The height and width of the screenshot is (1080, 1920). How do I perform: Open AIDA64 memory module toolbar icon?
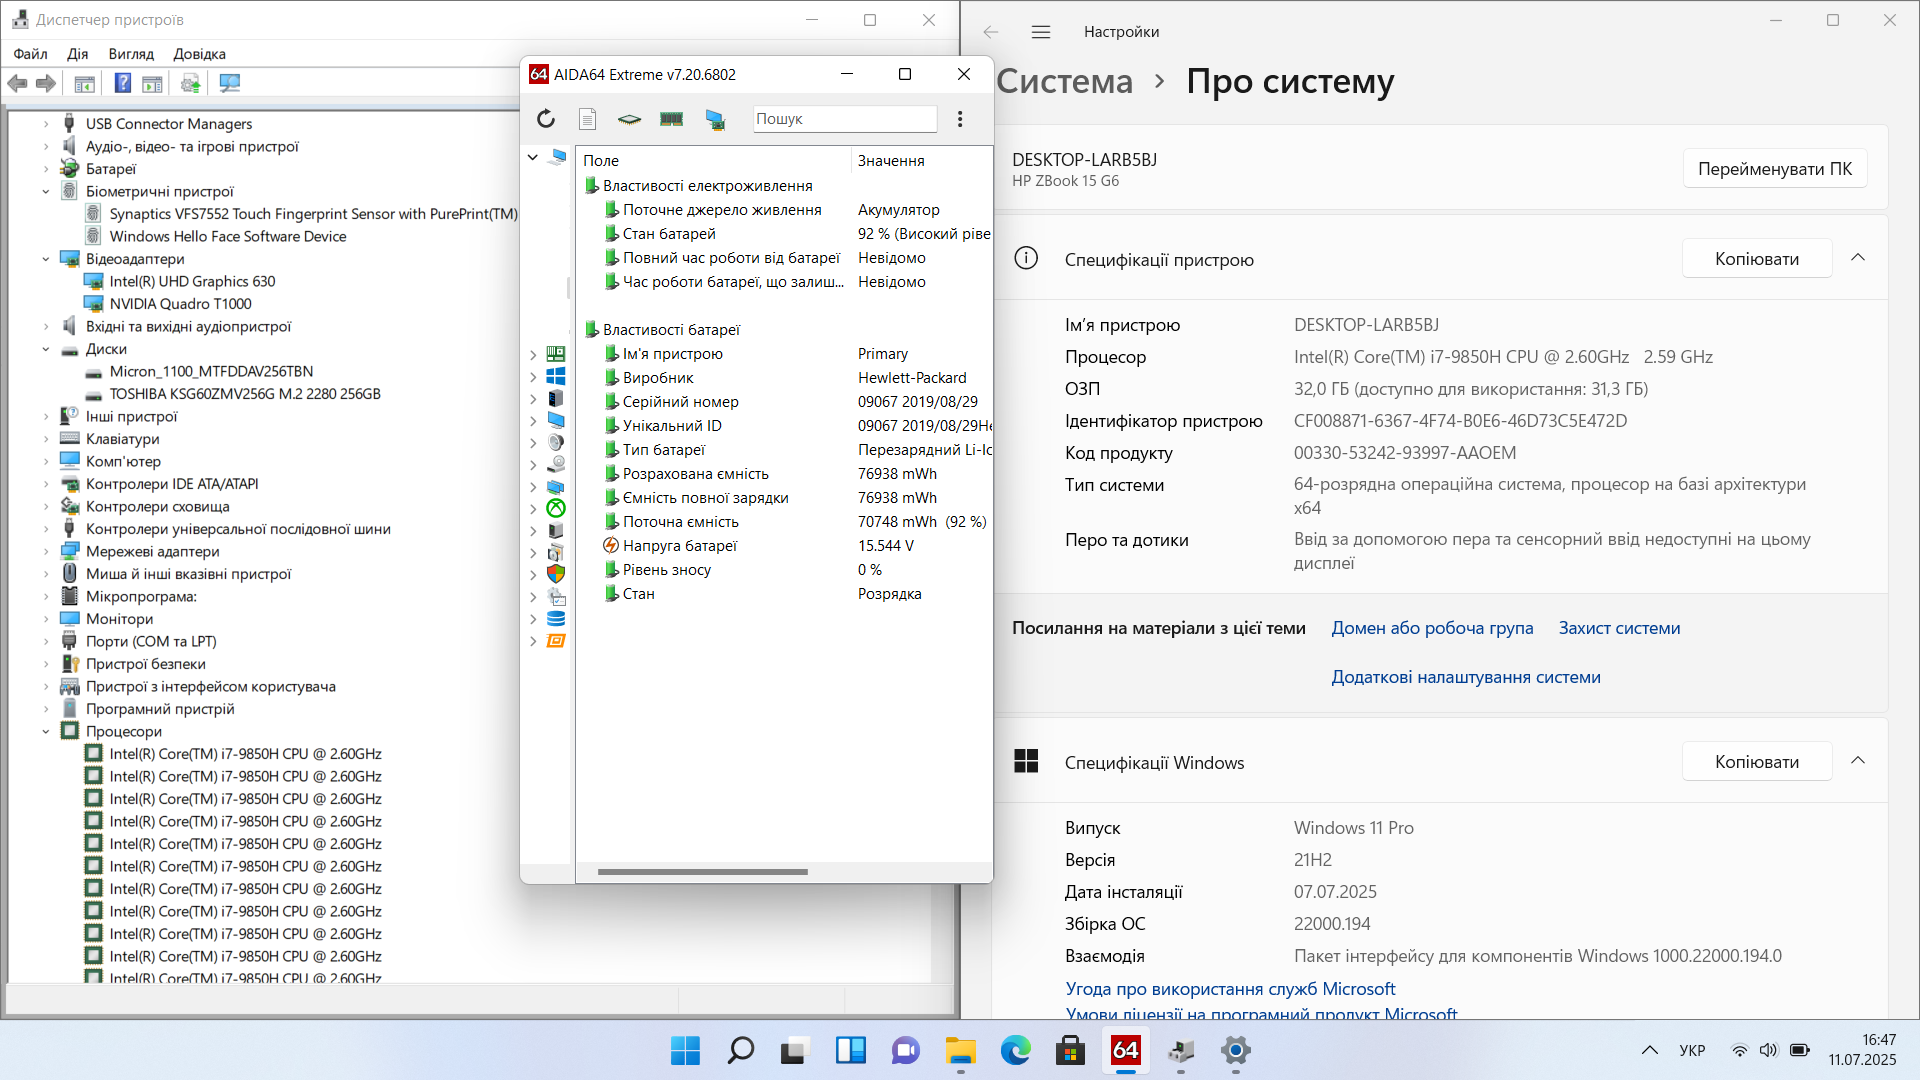671,119
